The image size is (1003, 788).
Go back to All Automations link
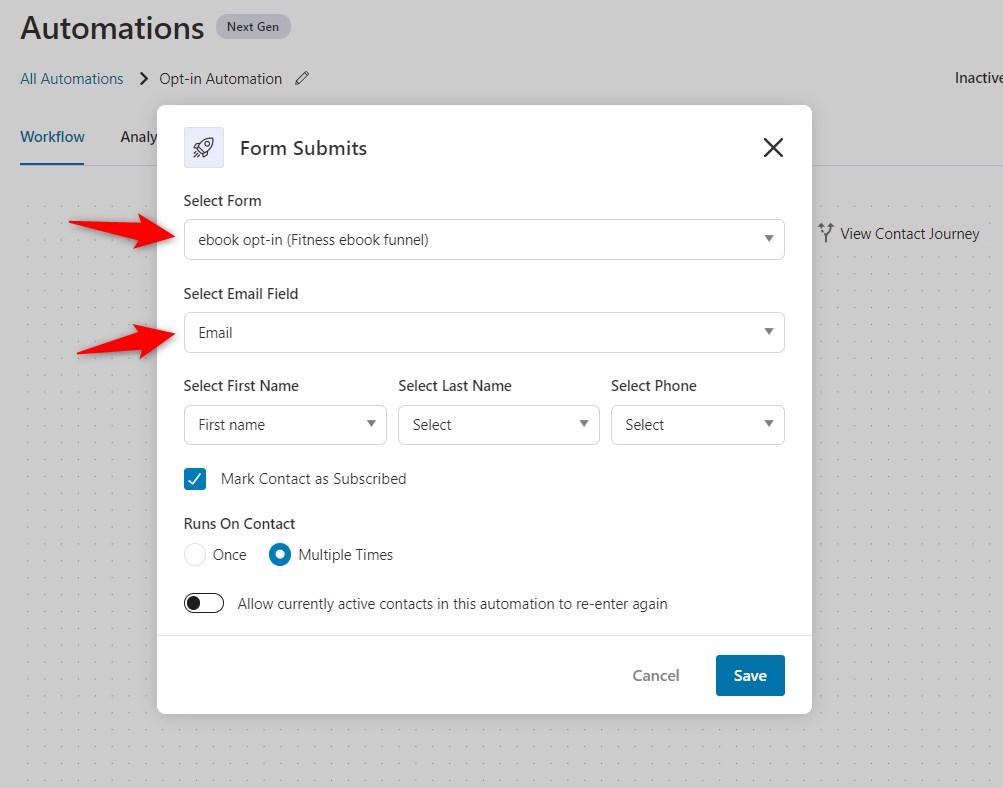[72, 79]
